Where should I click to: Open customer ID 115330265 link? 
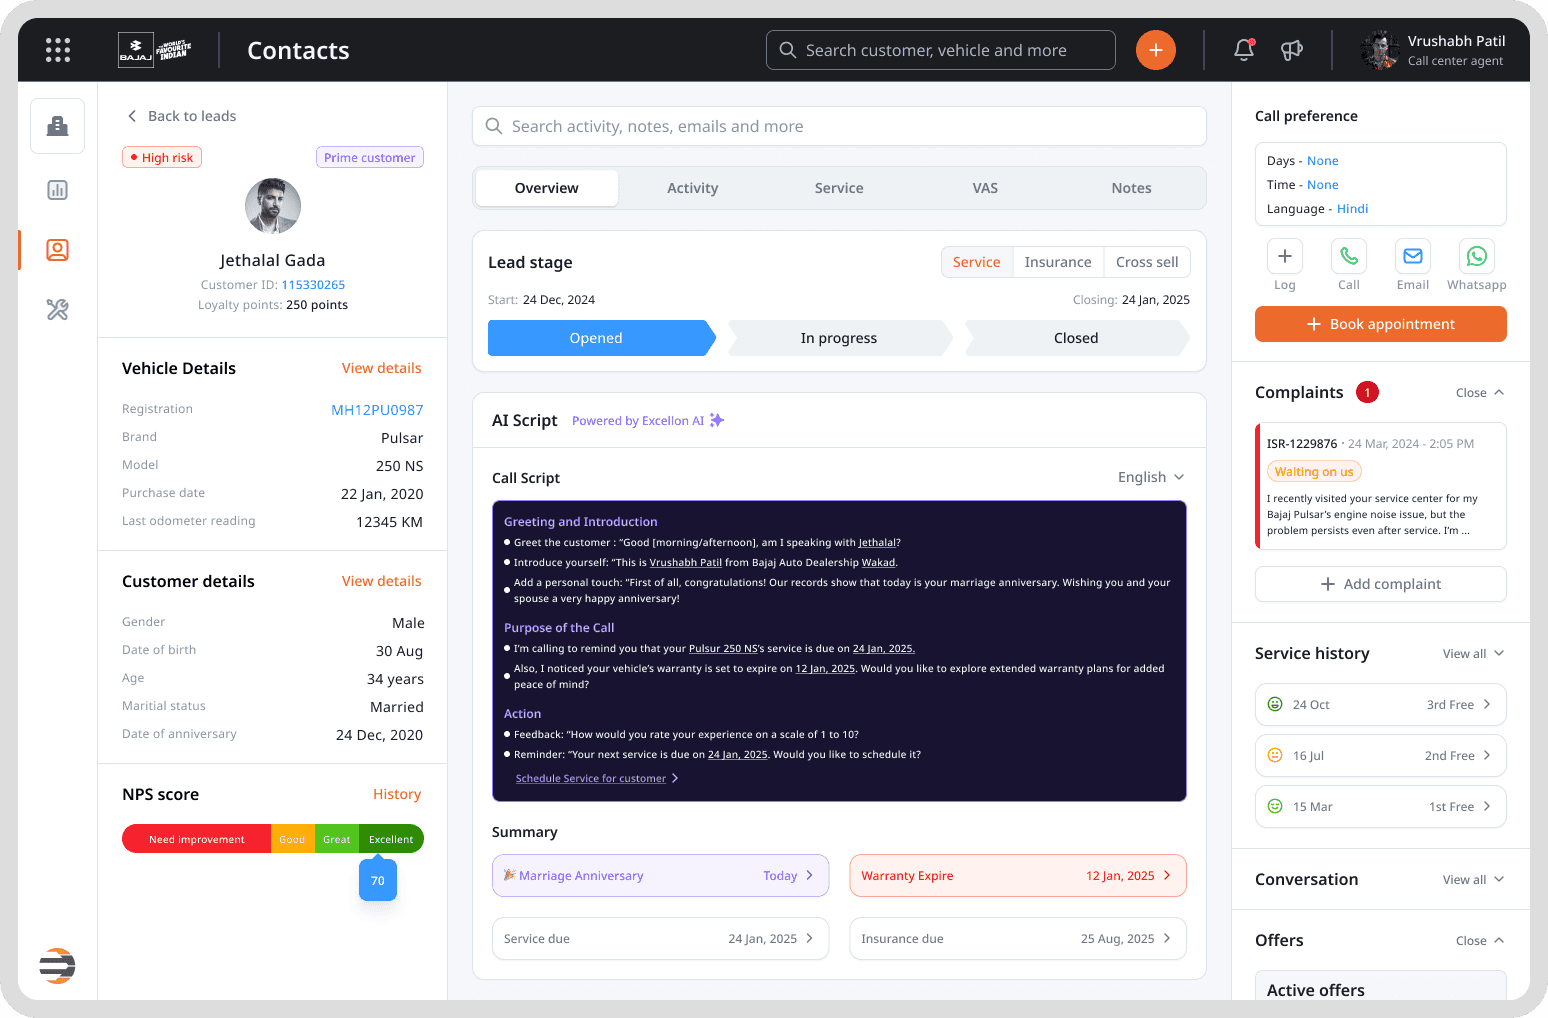(x=313, y=285)
